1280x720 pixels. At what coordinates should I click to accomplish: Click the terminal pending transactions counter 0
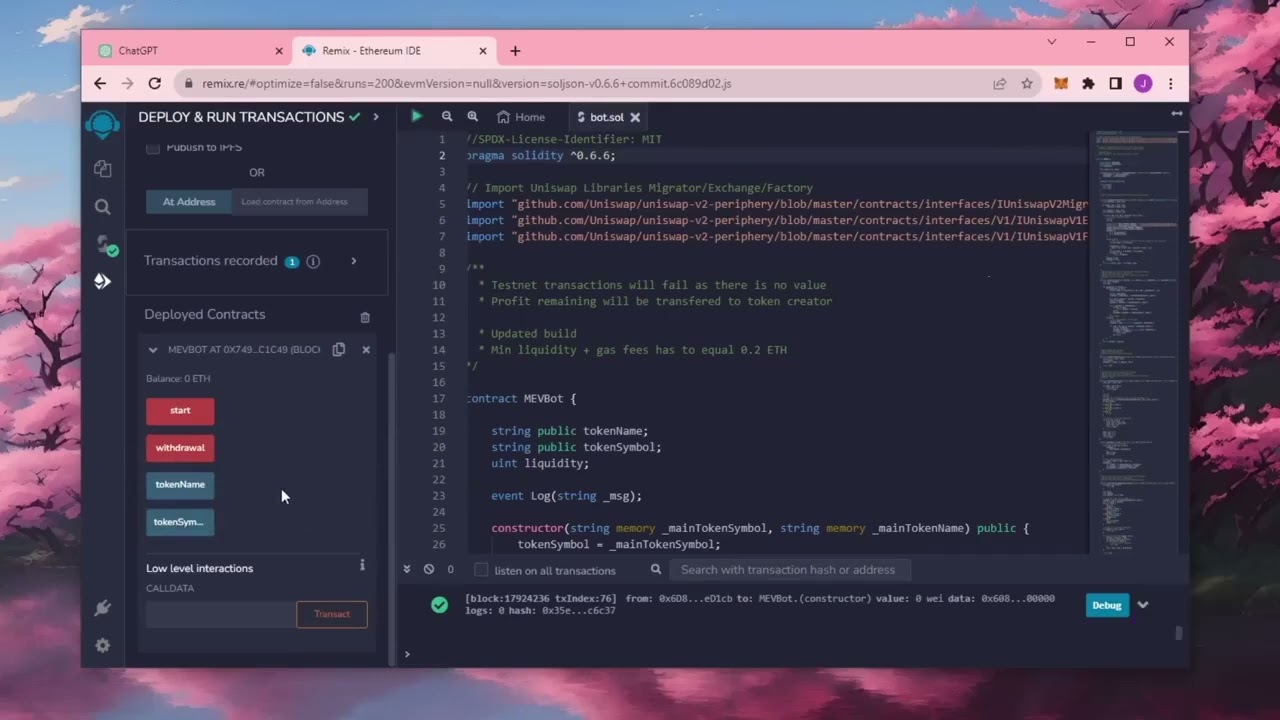coord(451,569)
